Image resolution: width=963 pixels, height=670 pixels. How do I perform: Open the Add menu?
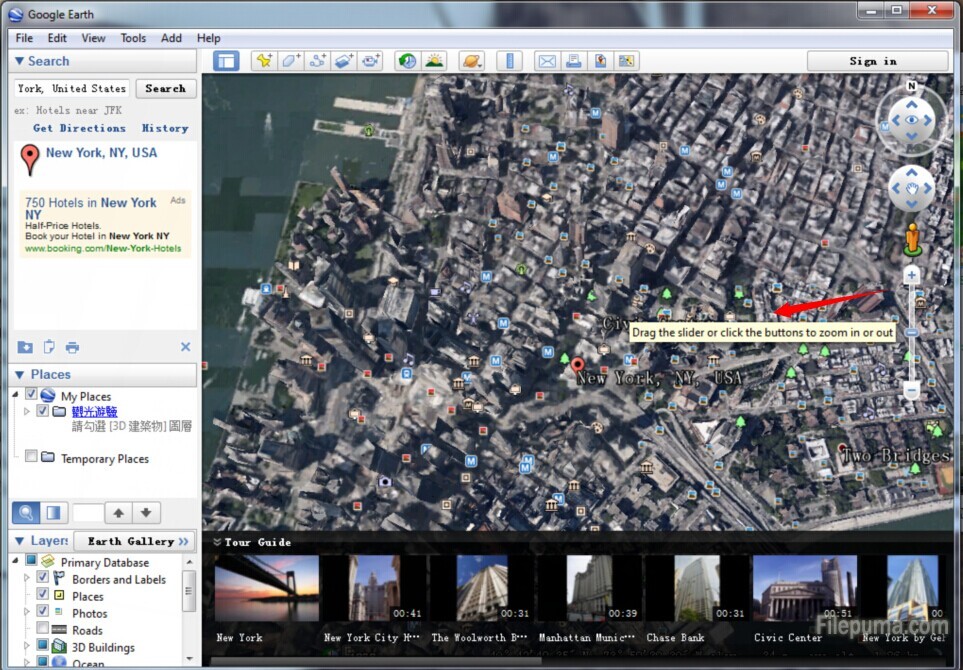click(171, 38)
